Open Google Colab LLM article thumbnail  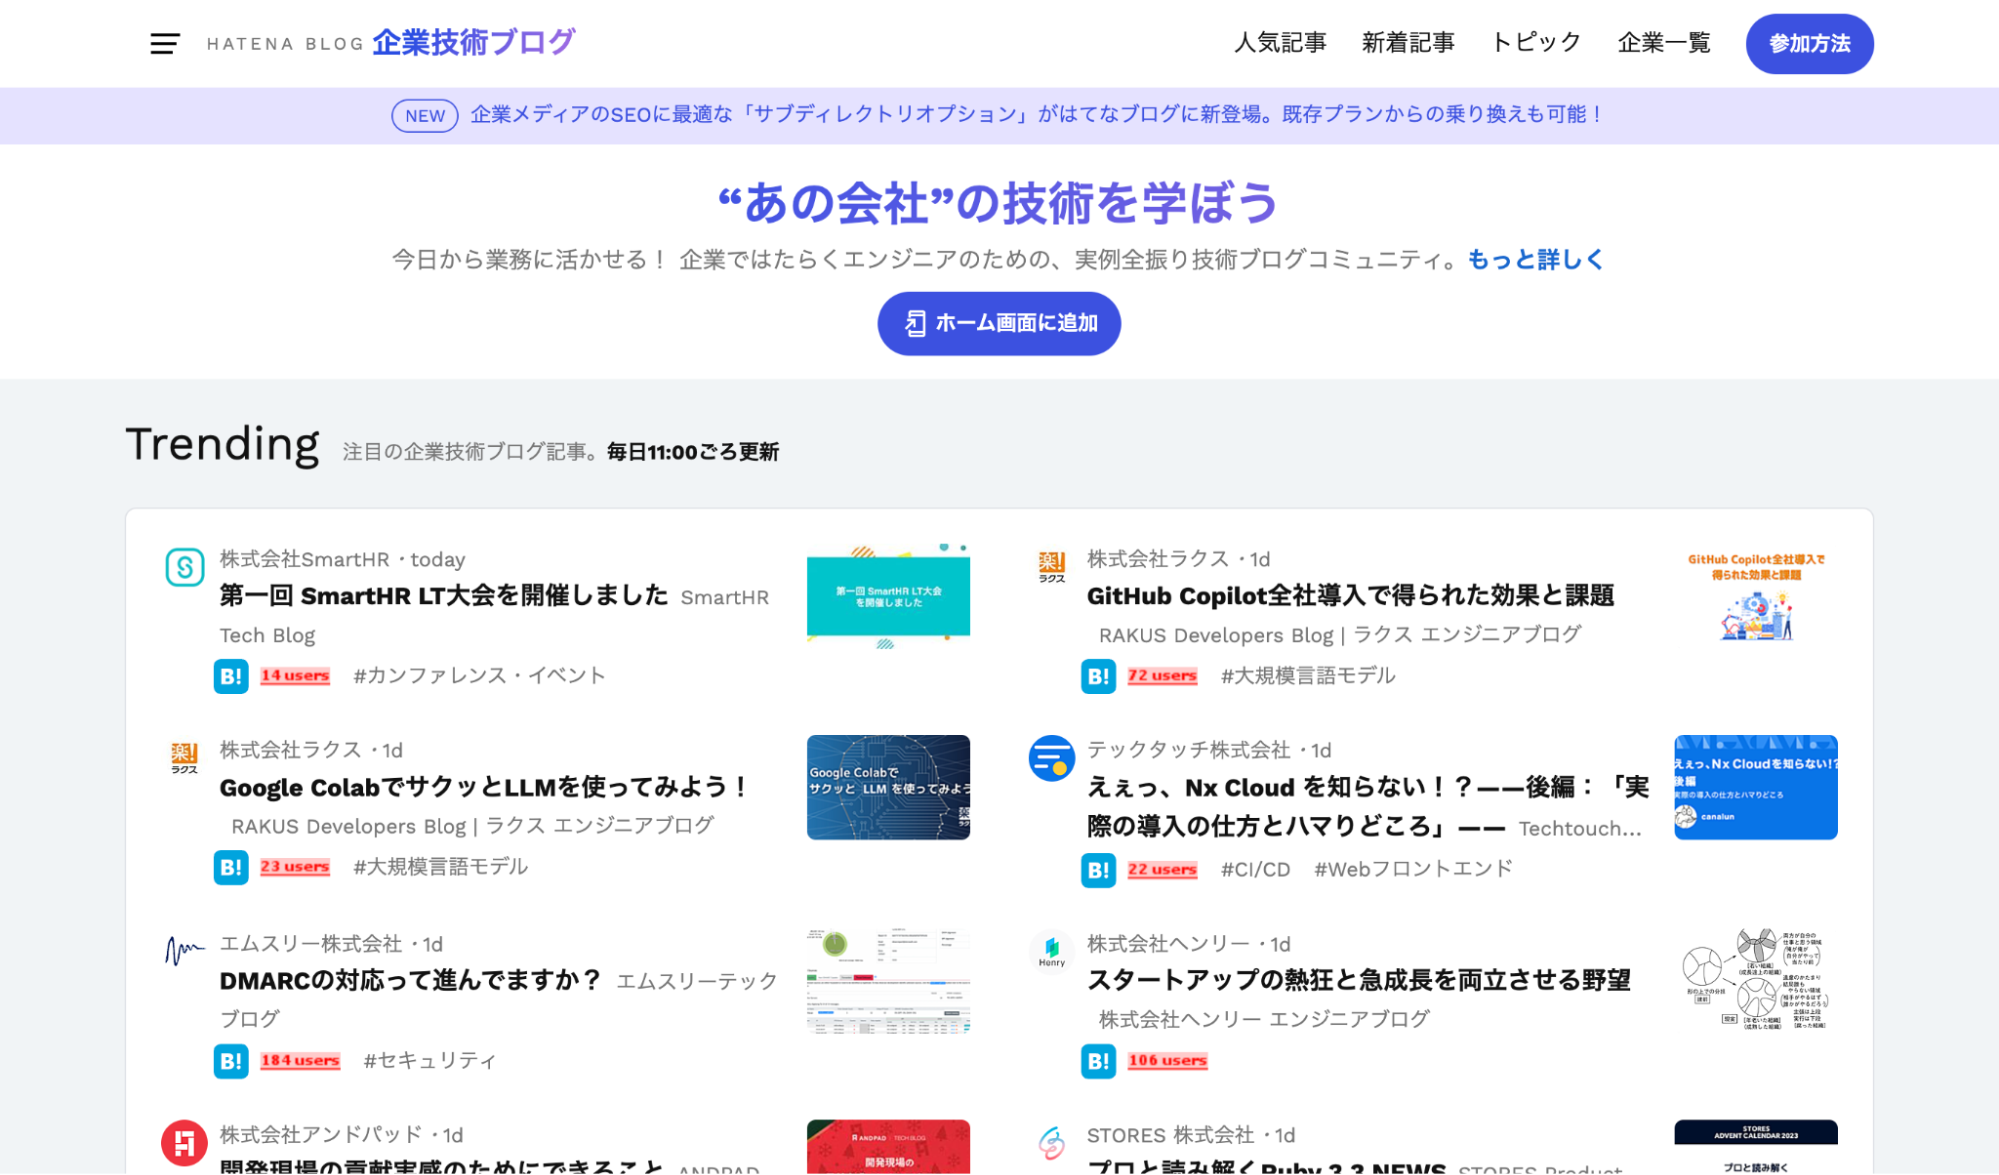(x=888, y=787)
